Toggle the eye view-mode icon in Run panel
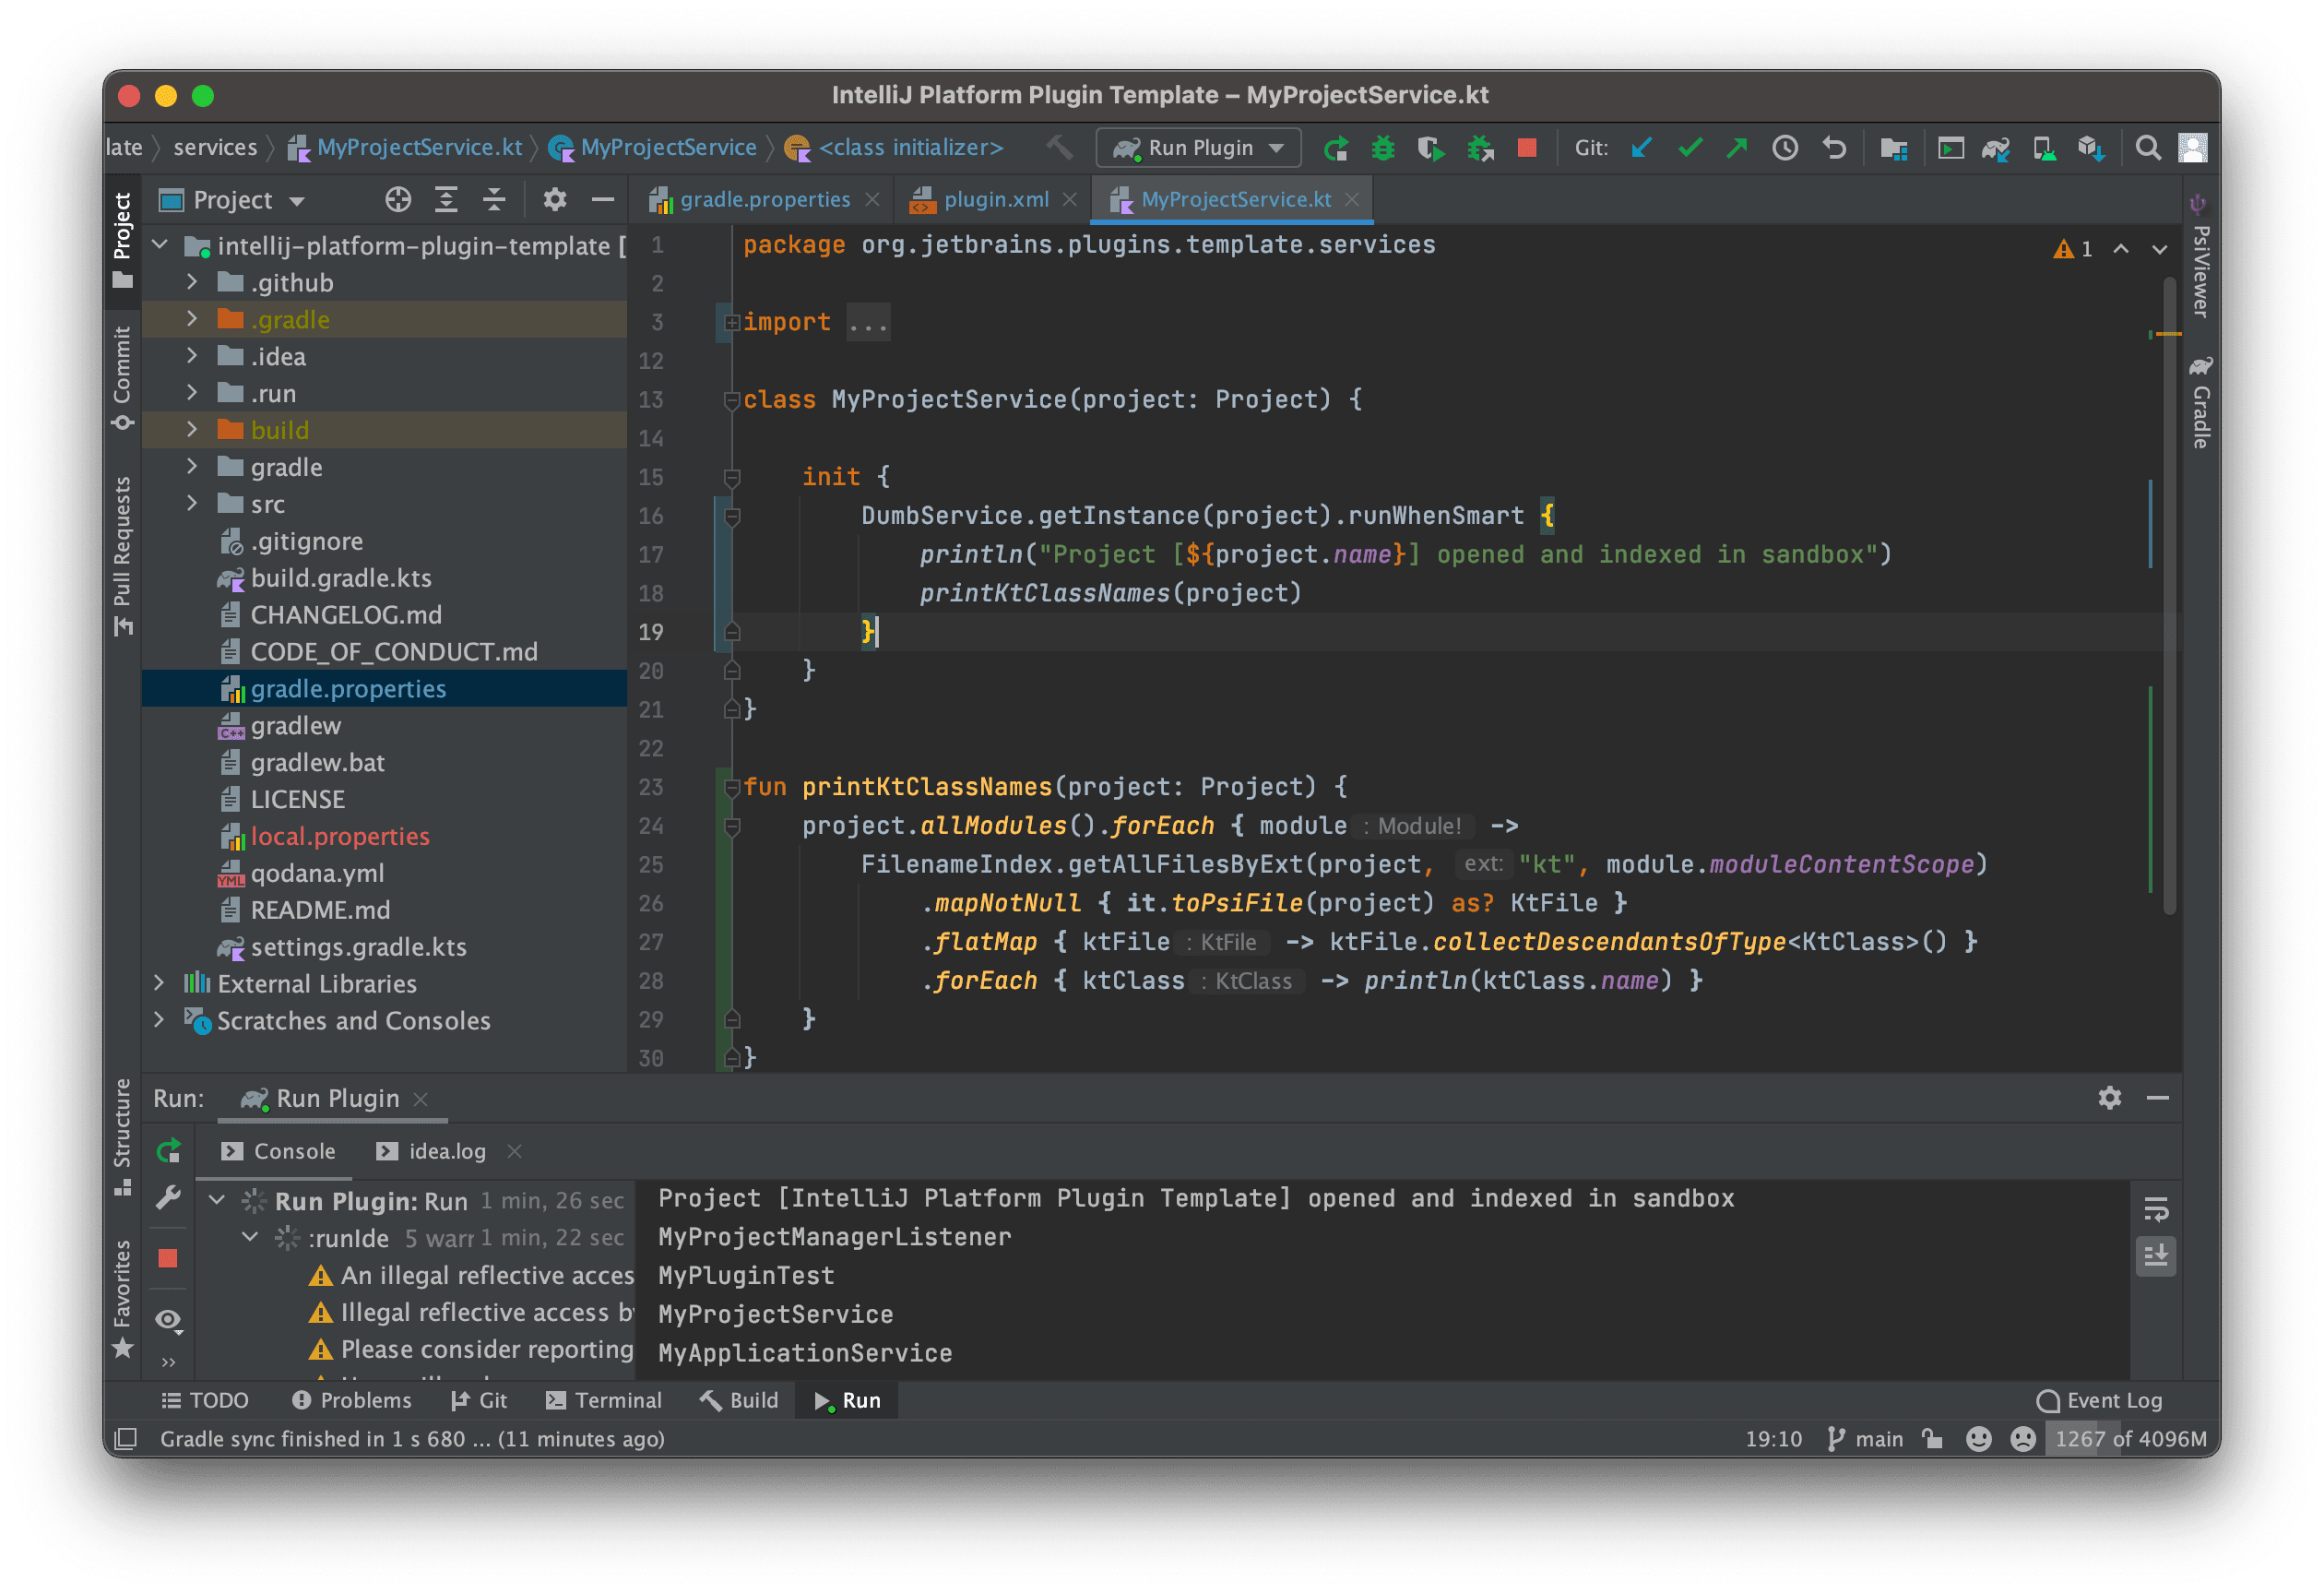This screenshot has height=1594, width=2324. [169, 1321]
